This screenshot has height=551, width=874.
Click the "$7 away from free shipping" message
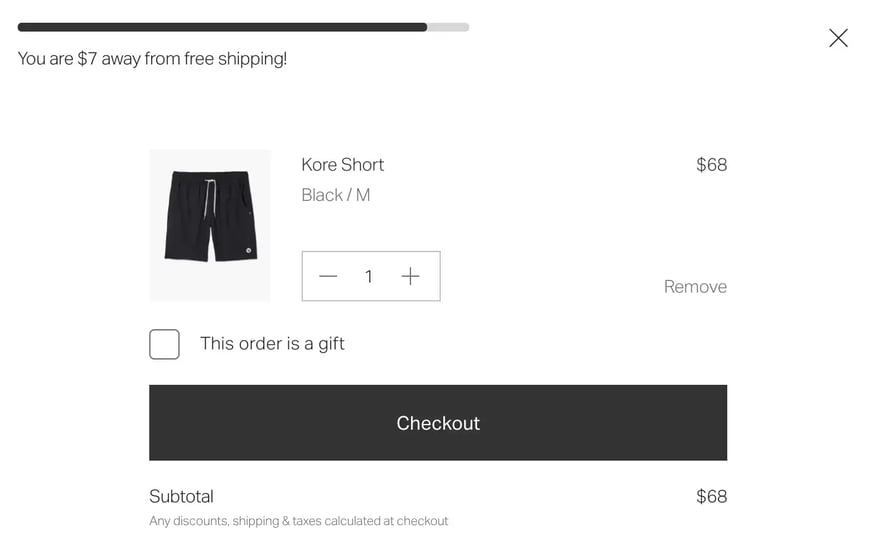click(x=152, y=59)
